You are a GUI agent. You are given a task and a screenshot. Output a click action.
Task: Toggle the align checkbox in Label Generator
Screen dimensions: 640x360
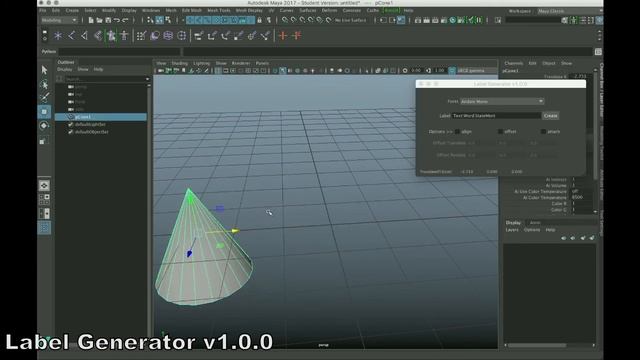pyautogui.click(x=458, y=131)
